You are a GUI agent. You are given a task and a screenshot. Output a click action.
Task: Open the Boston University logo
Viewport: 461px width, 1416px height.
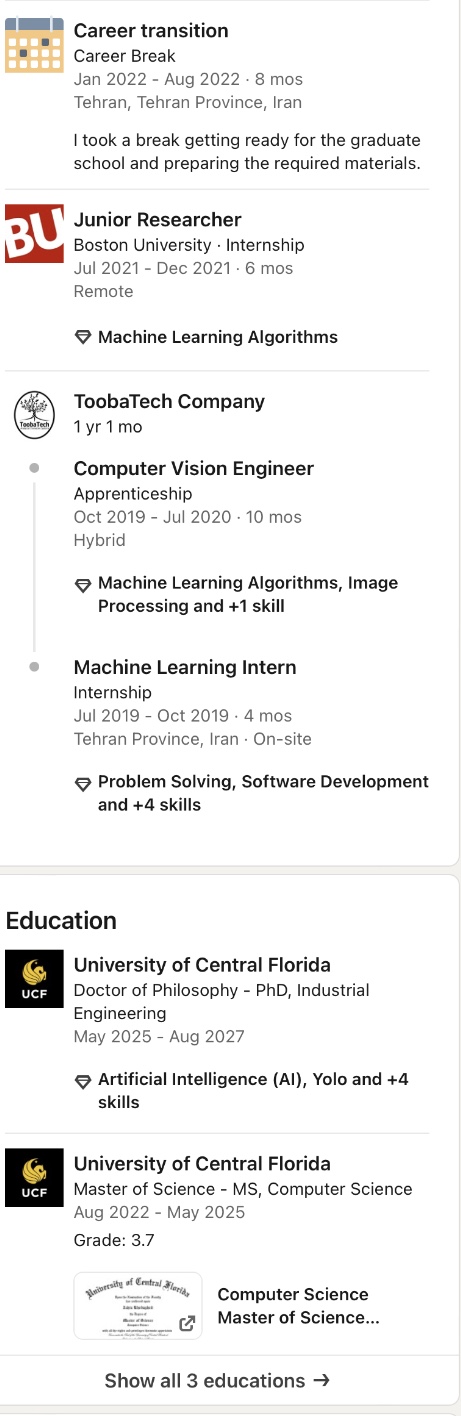pos(33,234)
